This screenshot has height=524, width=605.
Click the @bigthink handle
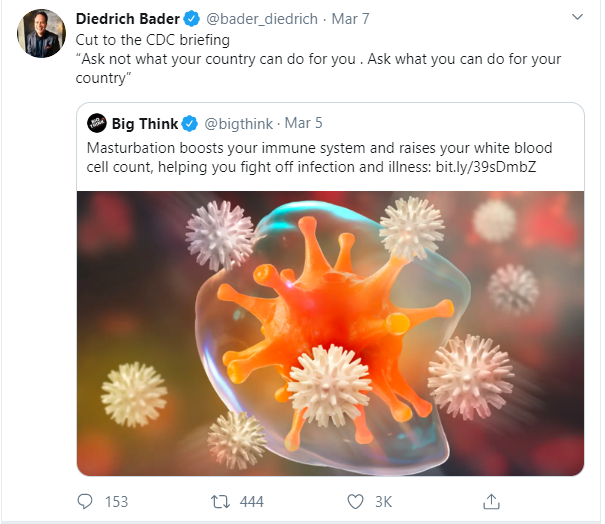tap(238, 123)
